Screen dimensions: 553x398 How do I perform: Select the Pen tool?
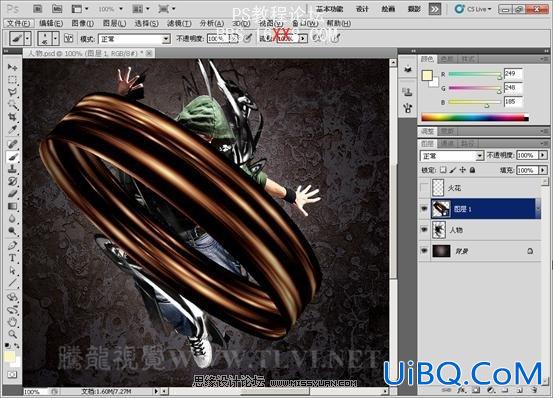pos(12,245)
